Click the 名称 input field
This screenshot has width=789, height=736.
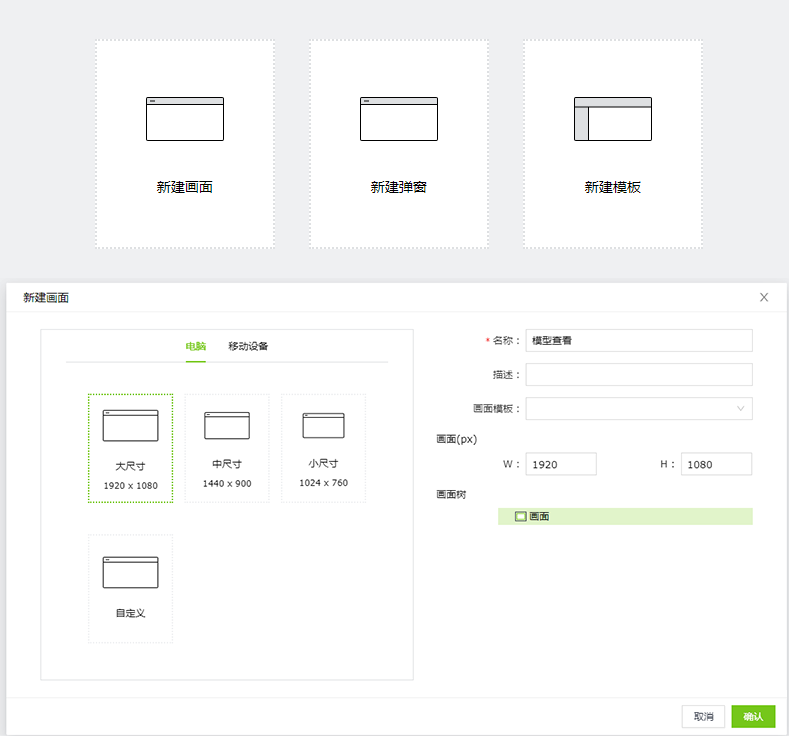[638, 340]
